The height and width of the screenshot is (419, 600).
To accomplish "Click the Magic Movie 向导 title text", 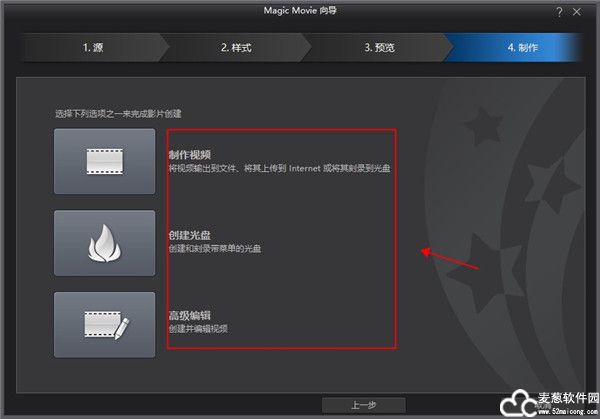I will (x=300, y=11).
